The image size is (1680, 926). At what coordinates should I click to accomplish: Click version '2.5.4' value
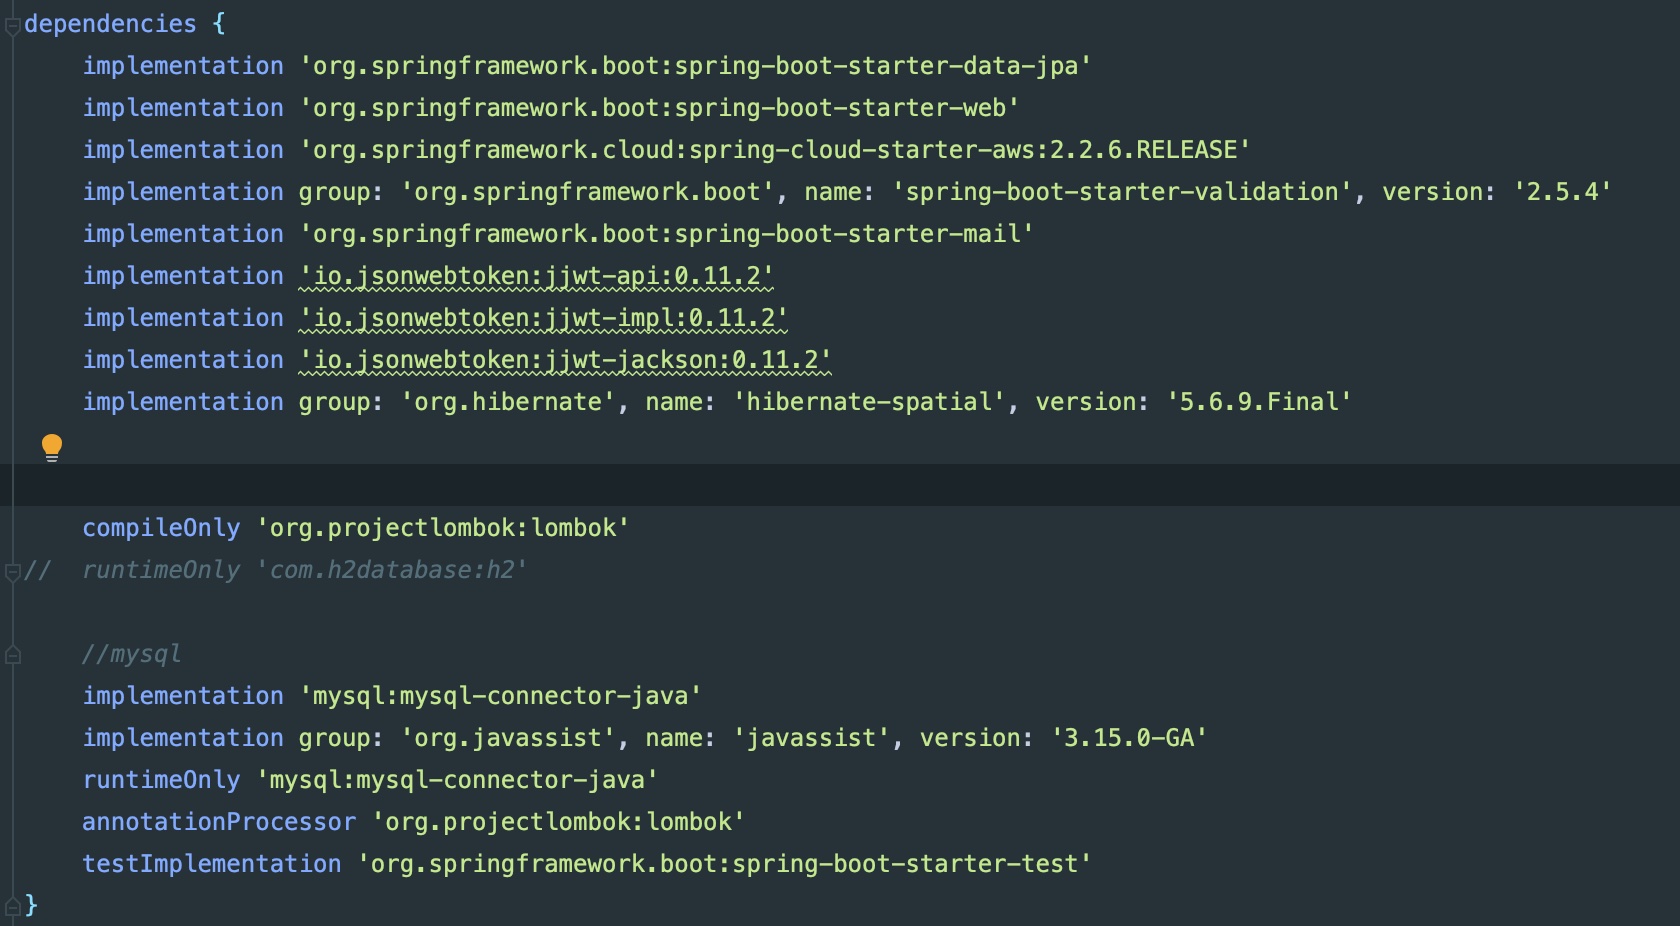[1562, 192]
